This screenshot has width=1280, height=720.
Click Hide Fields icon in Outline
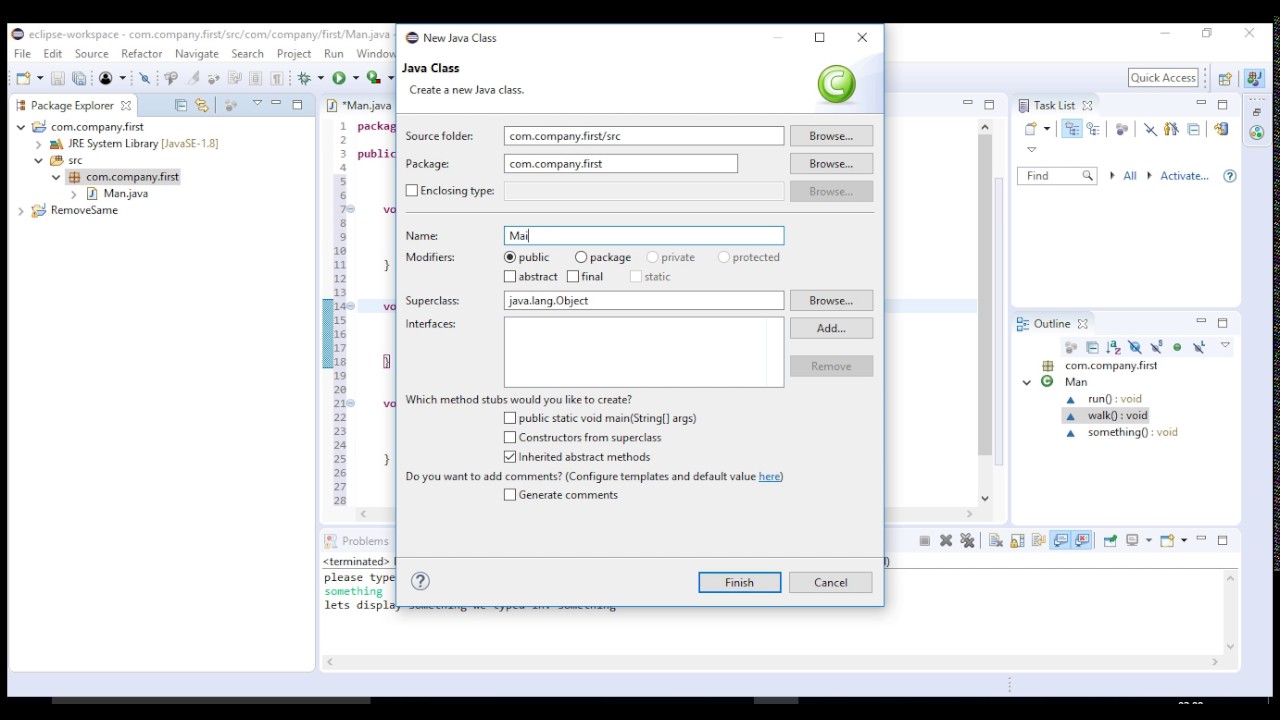(x=1135, y=347)
